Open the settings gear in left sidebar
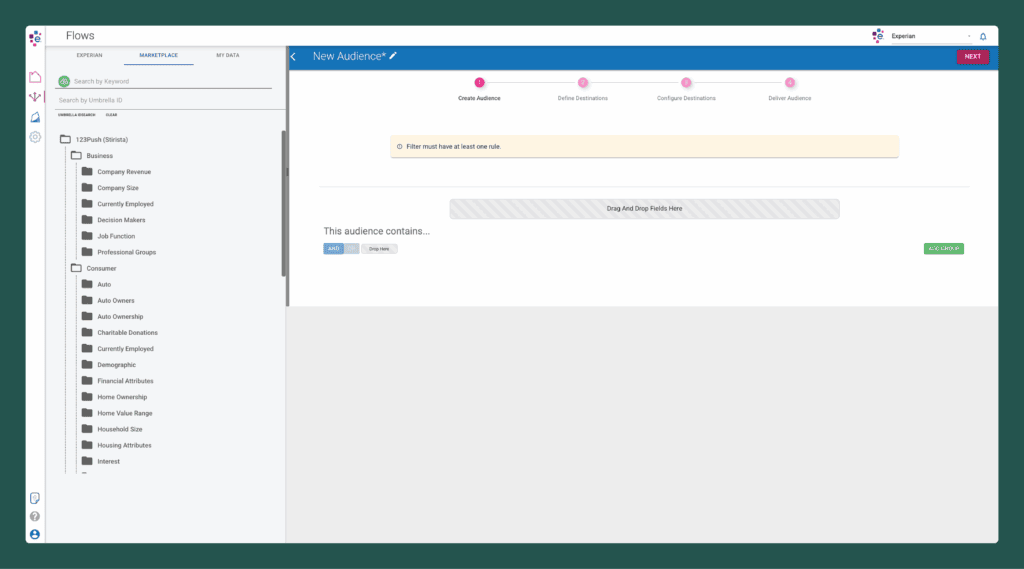Screen dimensions: 1024x569 pos(35,137)
